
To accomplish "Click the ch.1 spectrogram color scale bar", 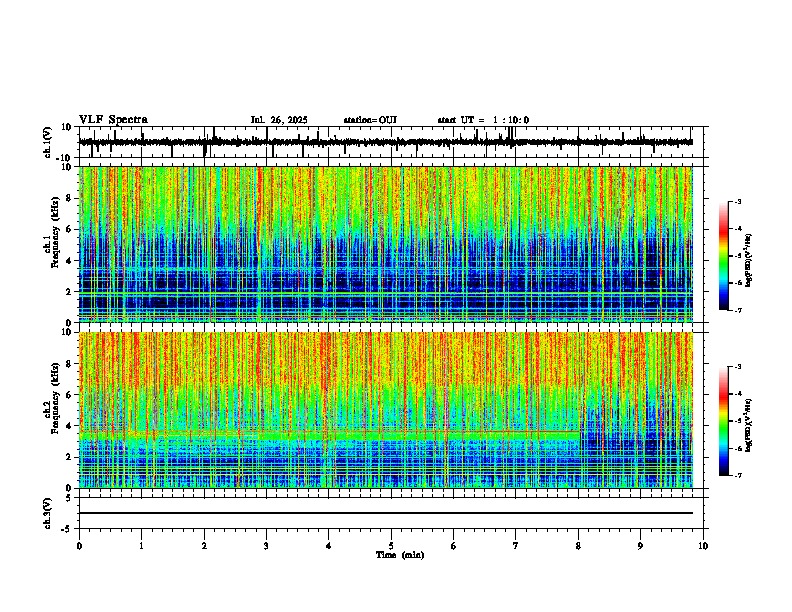I will pyautogui.click(x=724, y=256).
